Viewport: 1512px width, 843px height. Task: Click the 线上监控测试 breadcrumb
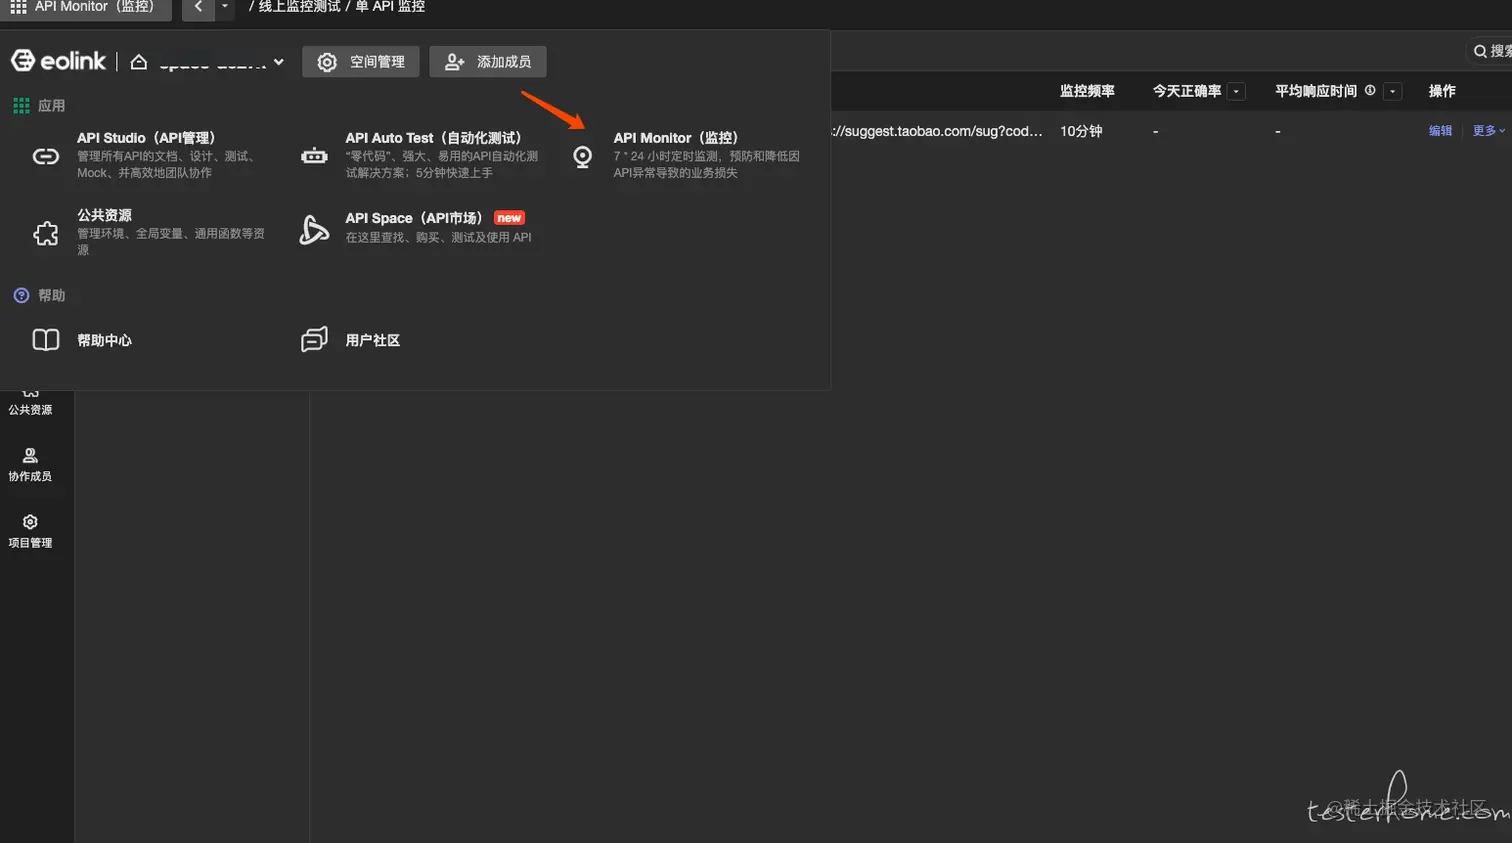click(299, 7)
